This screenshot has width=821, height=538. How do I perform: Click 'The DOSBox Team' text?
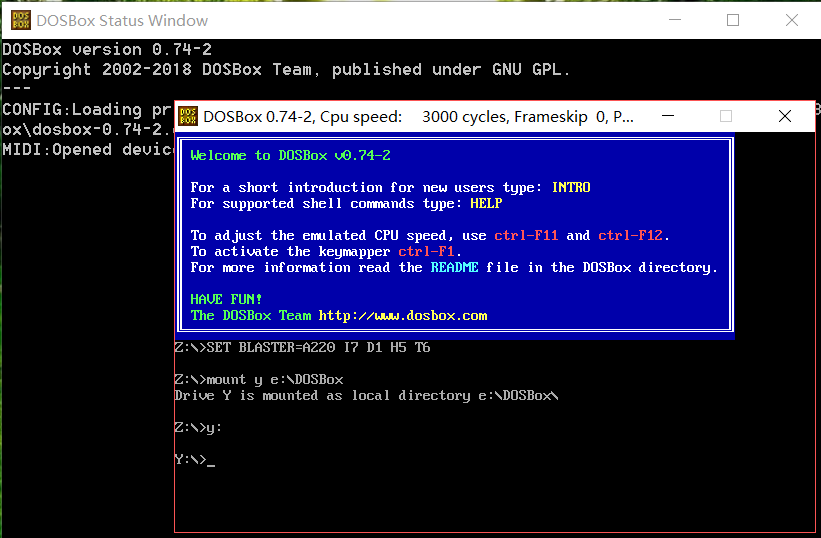tap(251, 316)
